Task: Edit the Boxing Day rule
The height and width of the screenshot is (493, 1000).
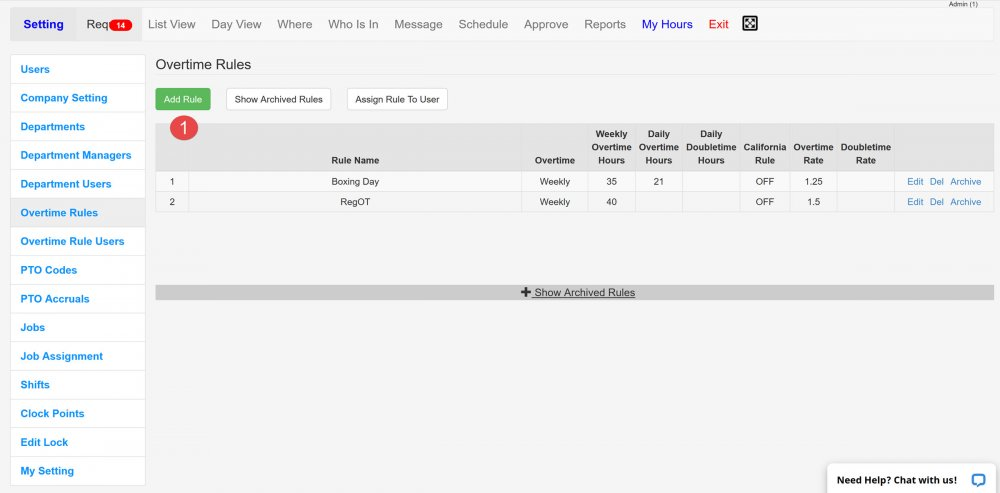Action: pyautogui.click(x=915, y=182)
